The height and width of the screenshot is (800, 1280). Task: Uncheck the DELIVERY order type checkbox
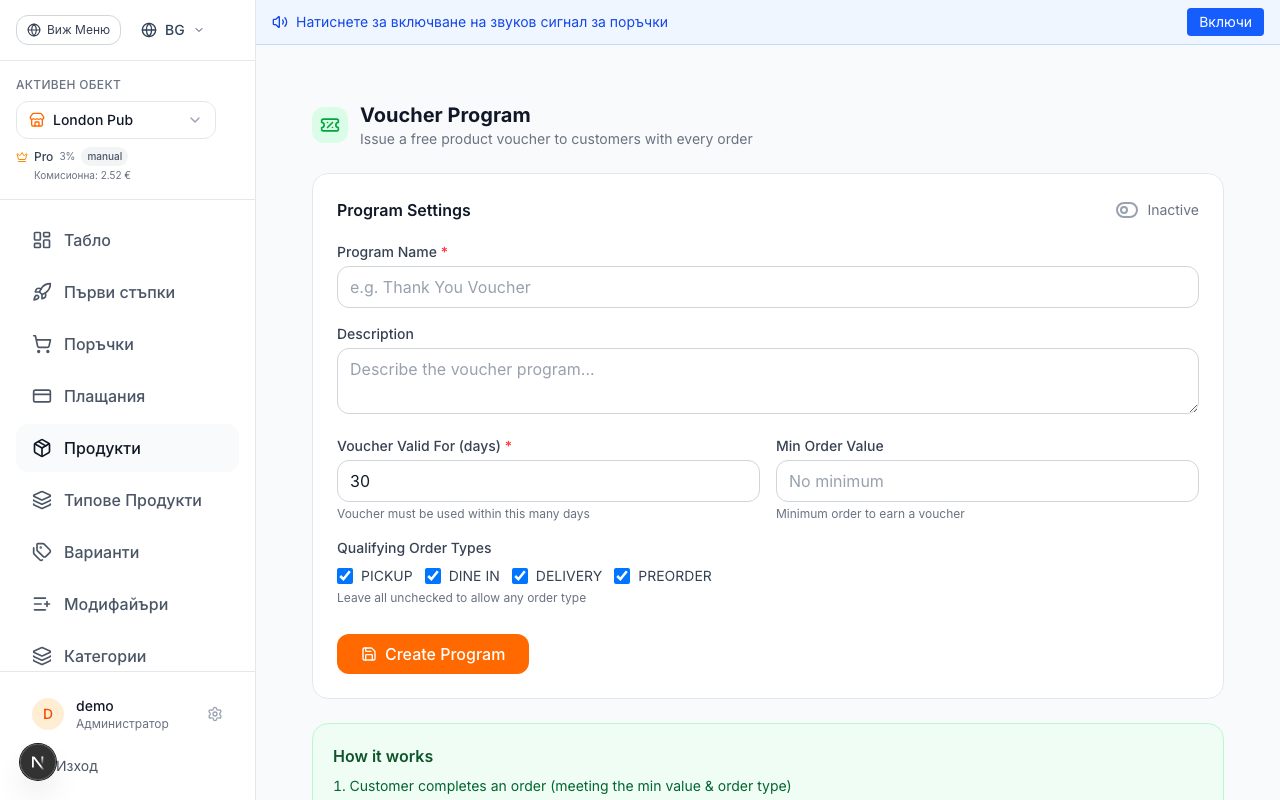520,576
